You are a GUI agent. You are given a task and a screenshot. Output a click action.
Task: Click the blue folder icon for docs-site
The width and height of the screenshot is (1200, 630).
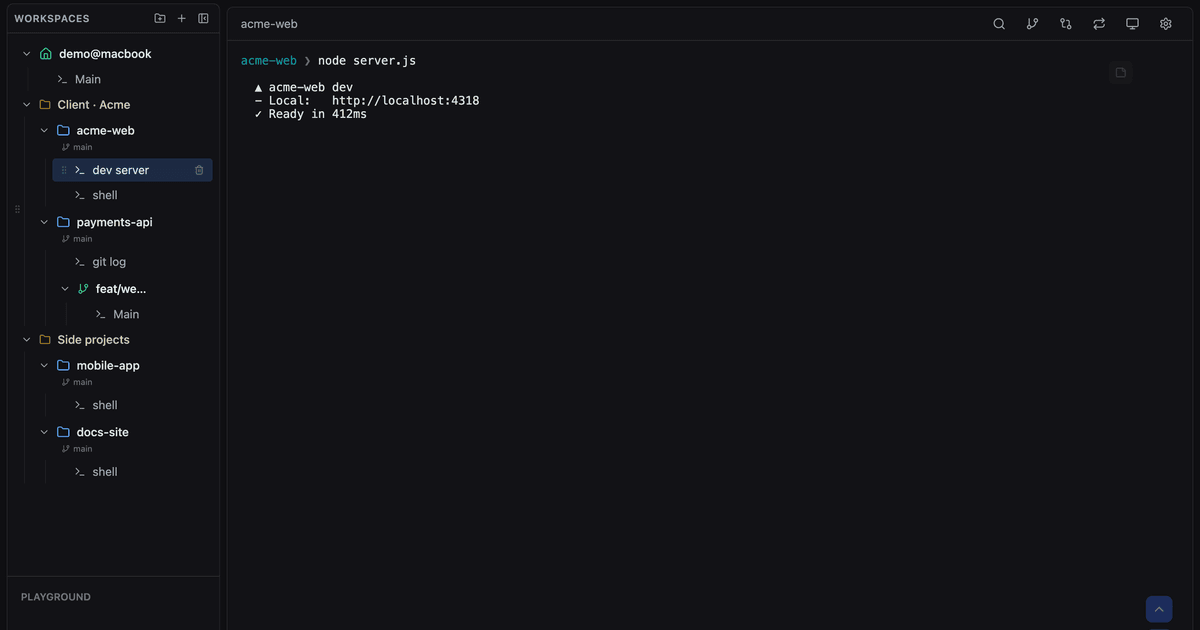[x=63, y=432]
